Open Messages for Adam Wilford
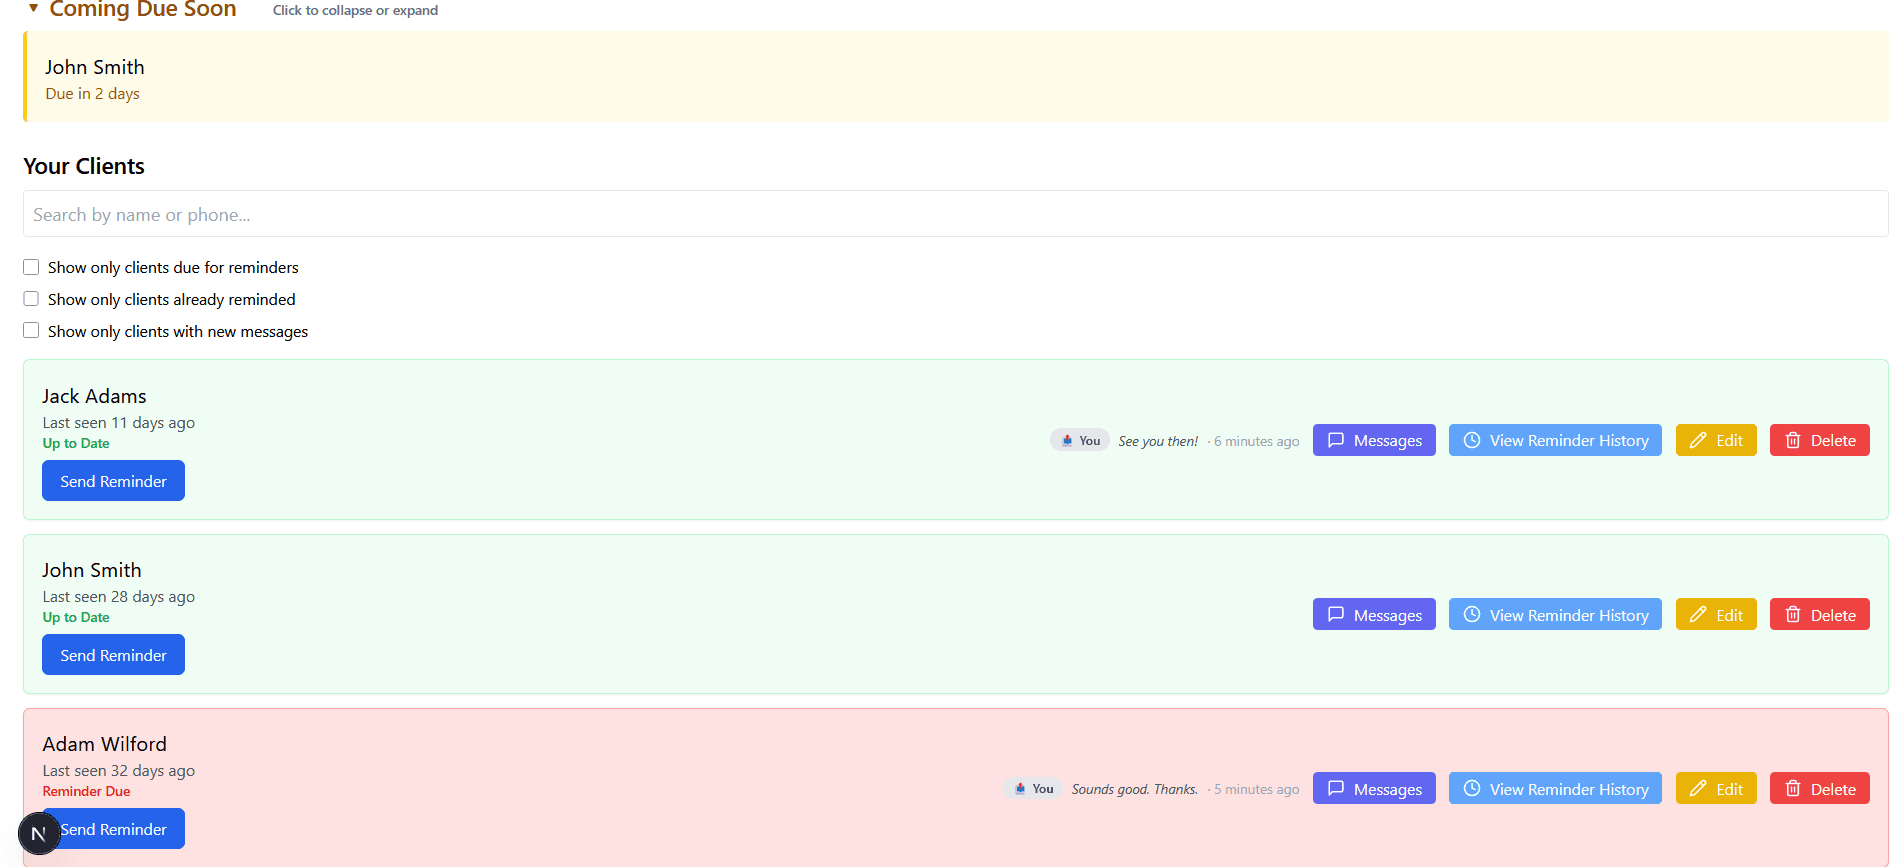1892x867 pixels. click(x=1374, y=789)
